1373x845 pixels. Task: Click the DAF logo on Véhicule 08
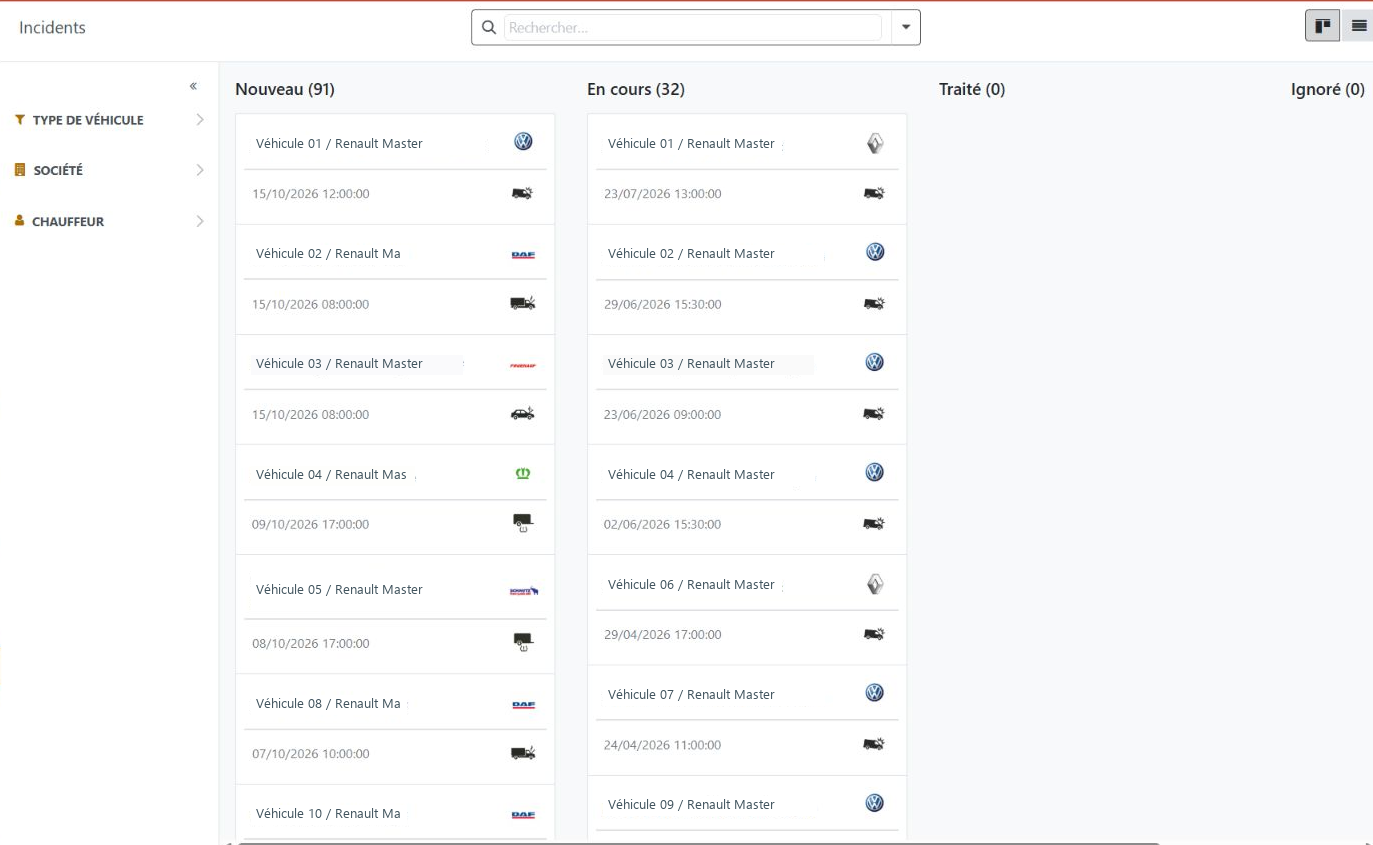point(523,705)
